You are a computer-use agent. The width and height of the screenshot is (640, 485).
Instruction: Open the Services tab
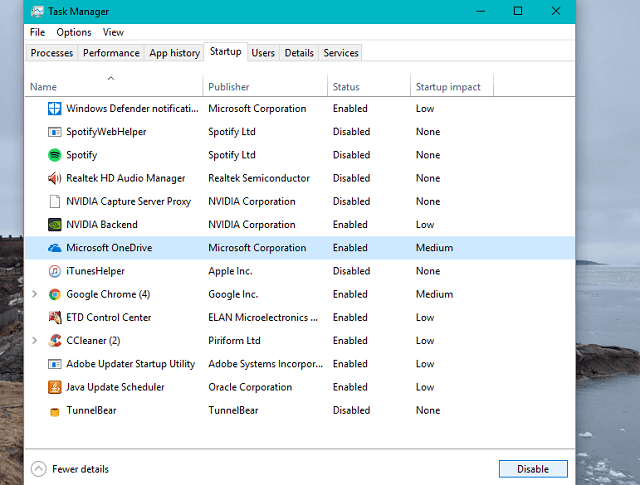(x=341, y=53)
